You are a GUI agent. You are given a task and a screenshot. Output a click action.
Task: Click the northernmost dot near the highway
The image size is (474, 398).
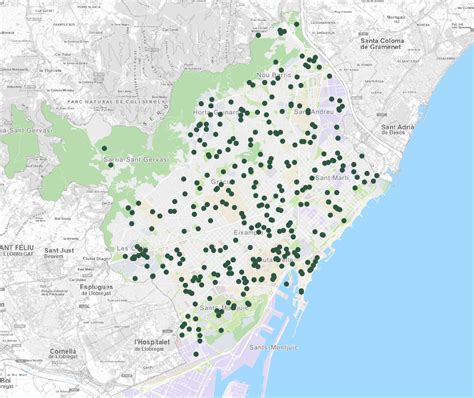pos(296,24)
